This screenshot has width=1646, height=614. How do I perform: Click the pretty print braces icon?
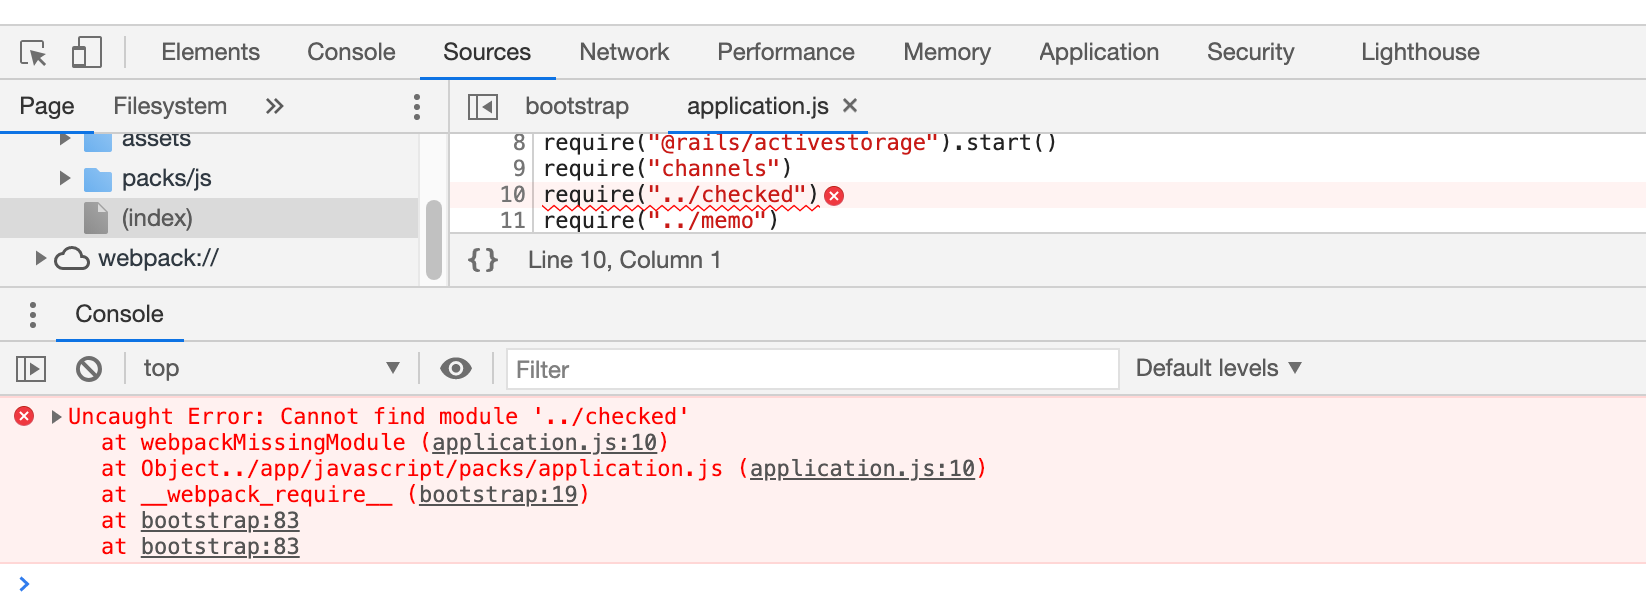[x=483, y=261]
